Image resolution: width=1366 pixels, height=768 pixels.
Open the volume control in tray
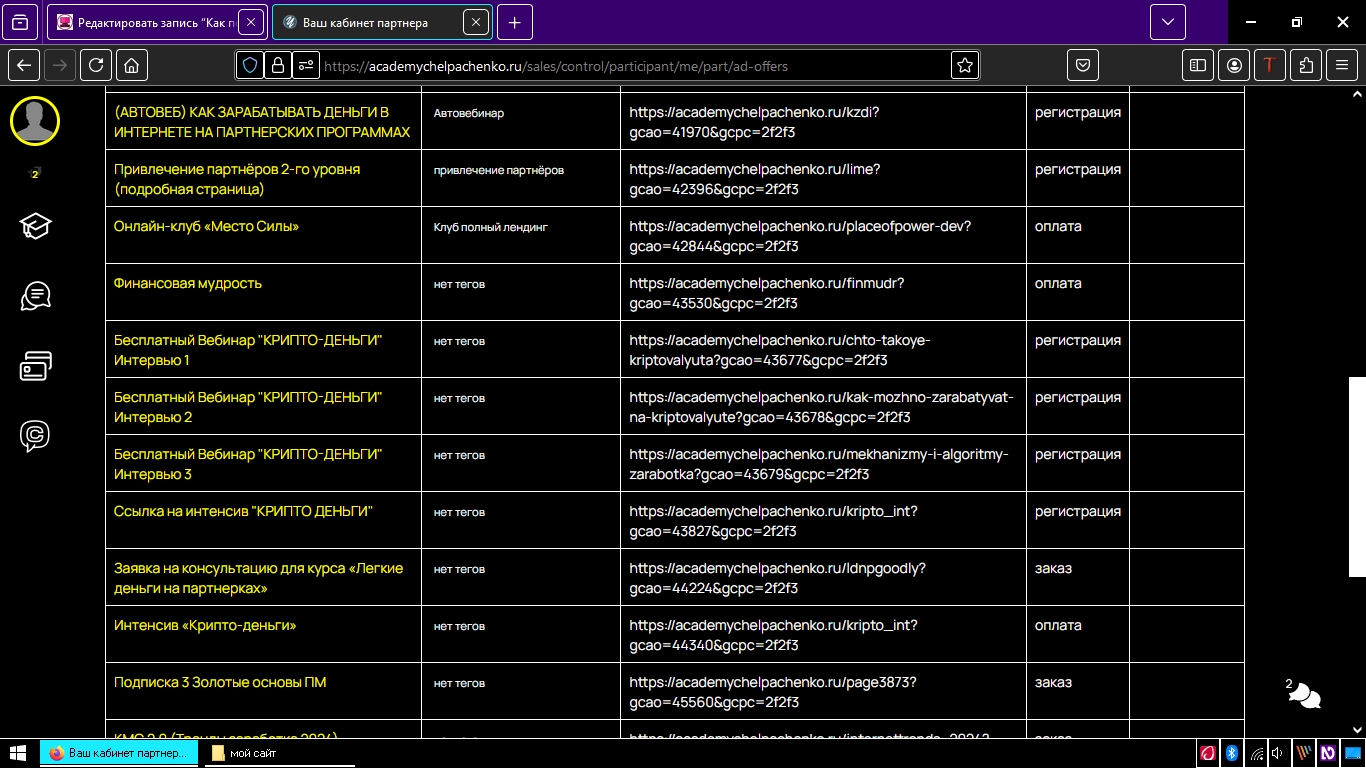[x=1277, y=753]
